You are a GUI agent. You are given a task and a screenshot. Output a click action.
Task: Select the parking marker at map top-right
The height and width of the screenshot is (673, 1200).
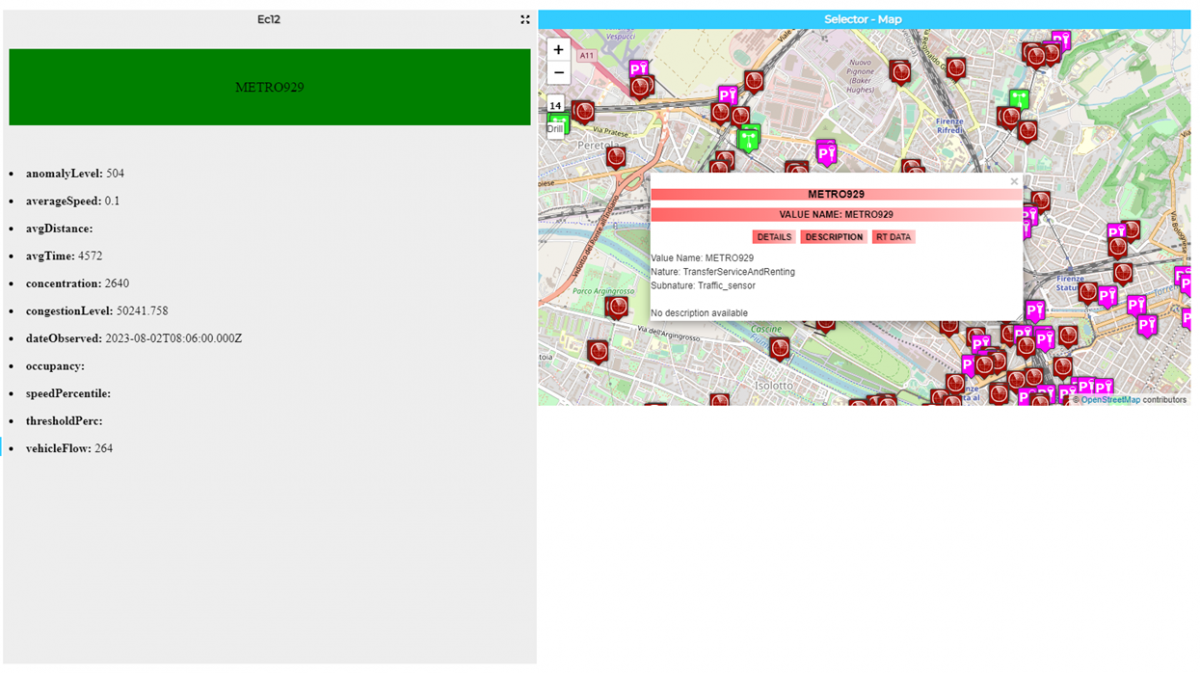1061,40
